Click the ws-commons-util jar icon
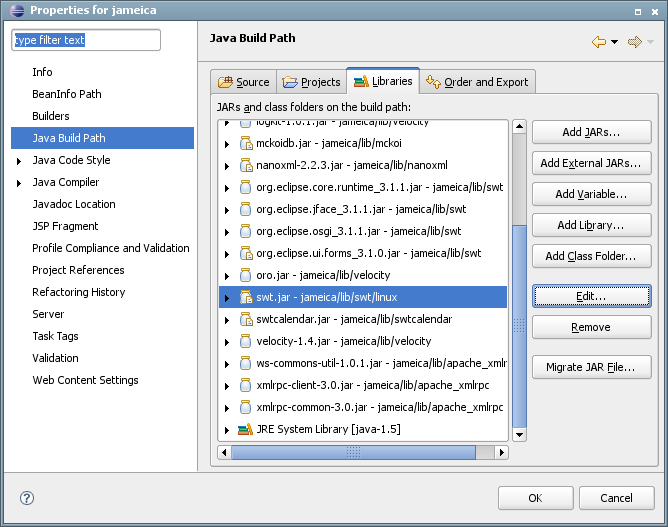Viewport: 668px width, 527px height. 245,363
